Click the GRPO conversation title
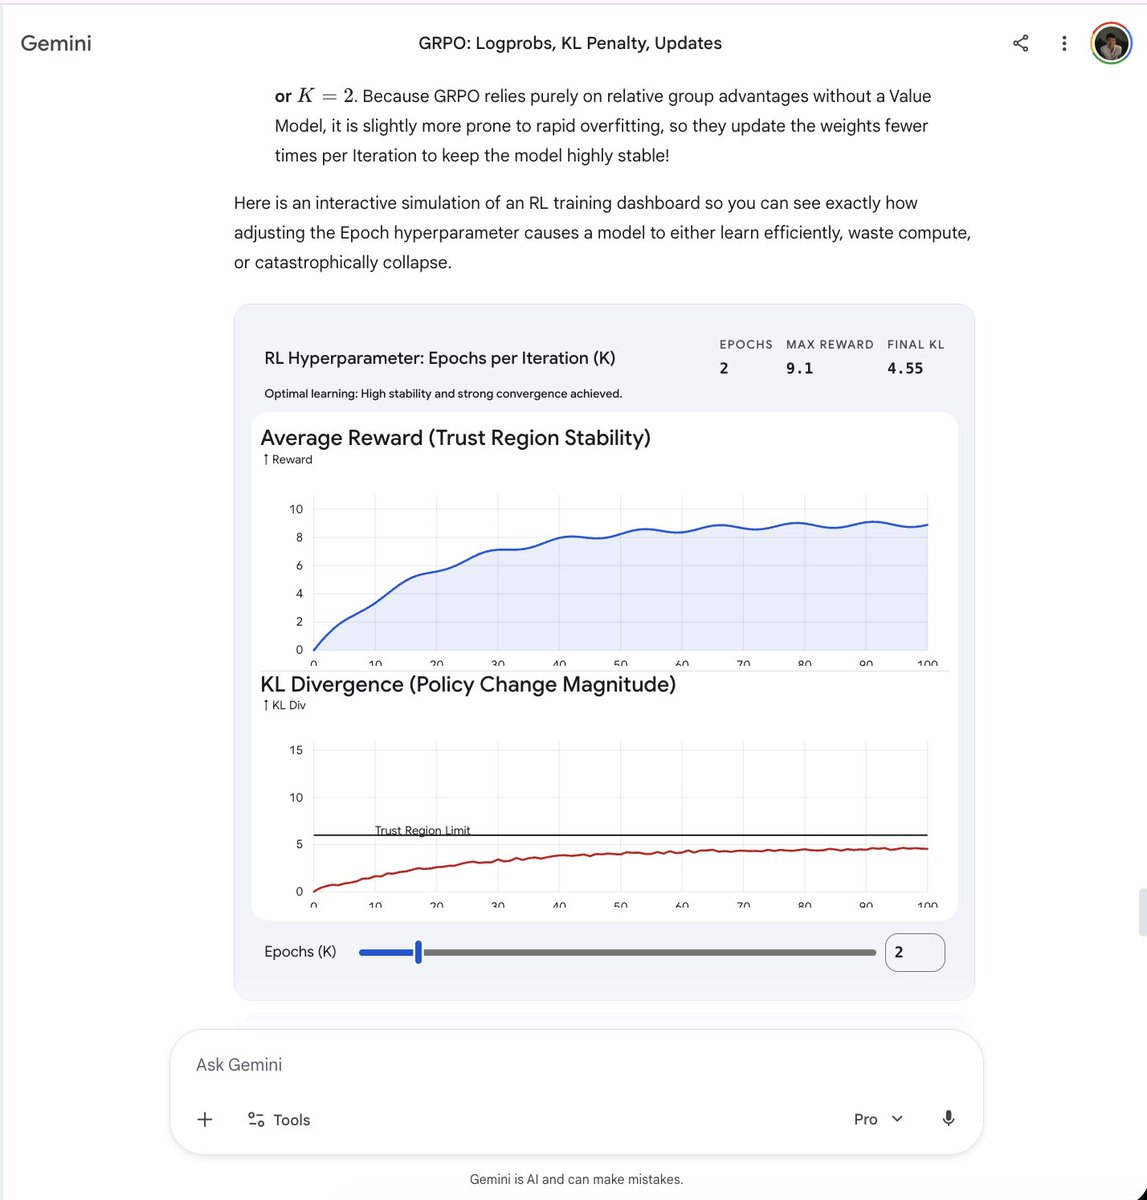The image size is (1147, 1200). coord(570,43)
